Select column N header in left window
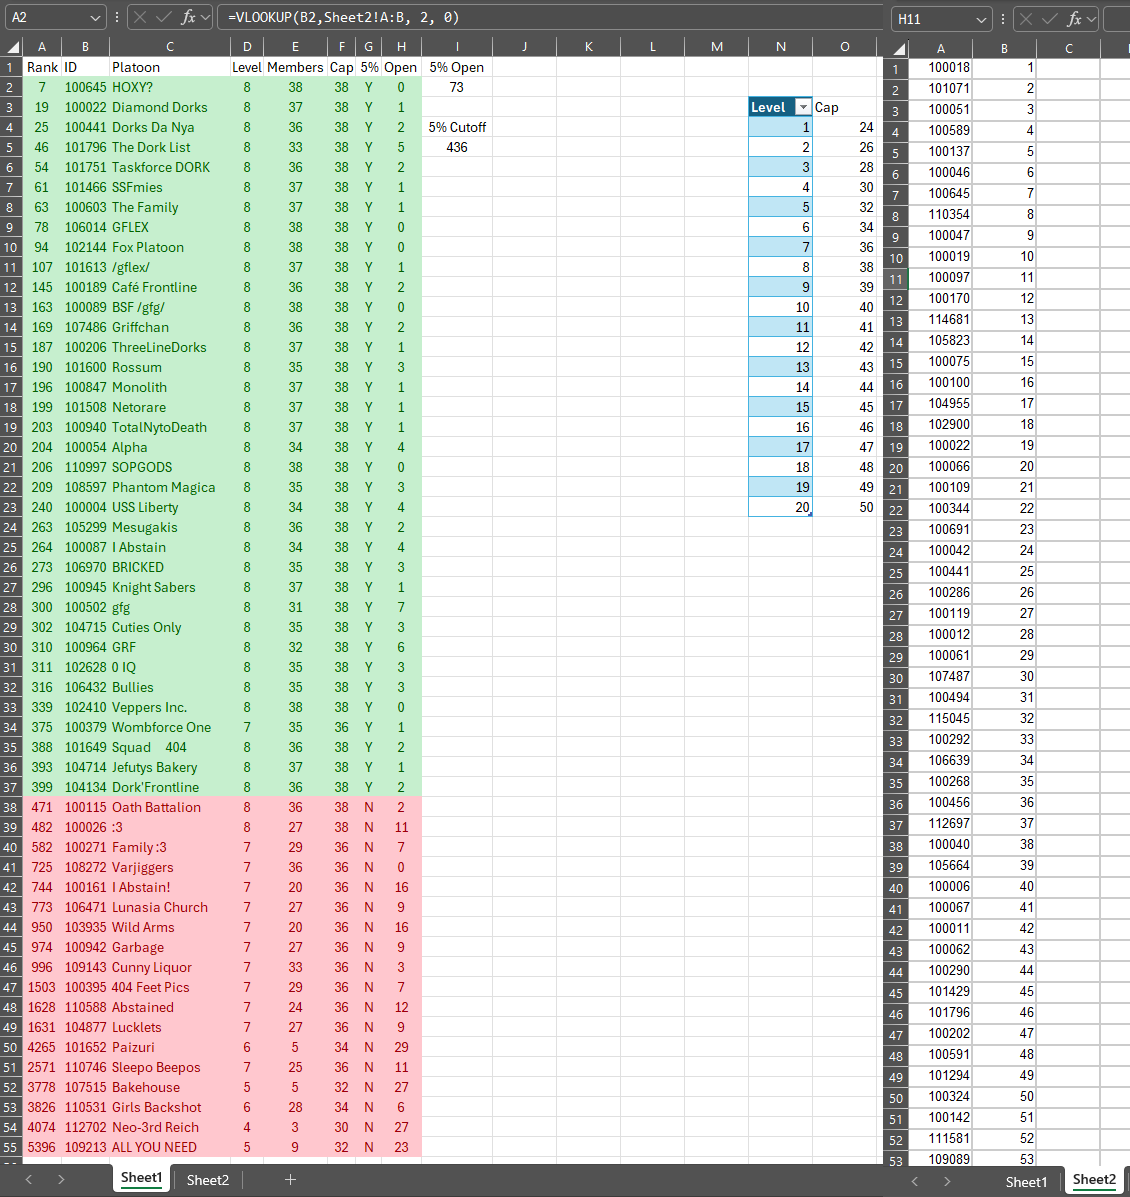 click(780, 47)
